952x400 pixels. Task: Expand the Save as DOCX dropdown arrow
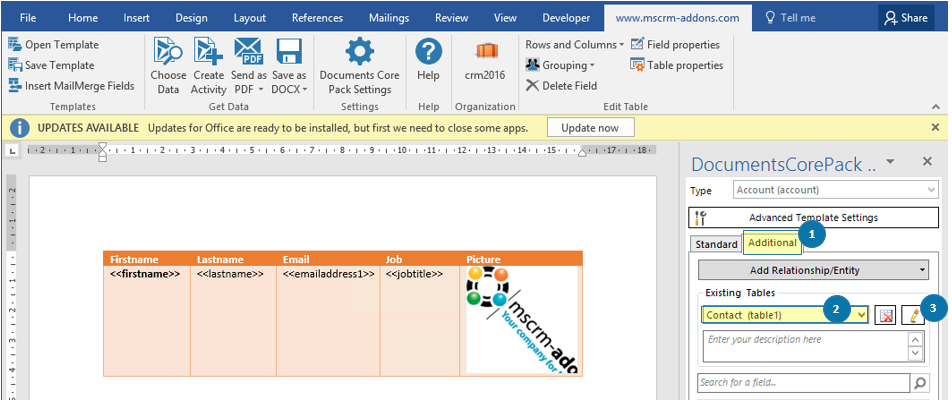click(x=304, y=90)
